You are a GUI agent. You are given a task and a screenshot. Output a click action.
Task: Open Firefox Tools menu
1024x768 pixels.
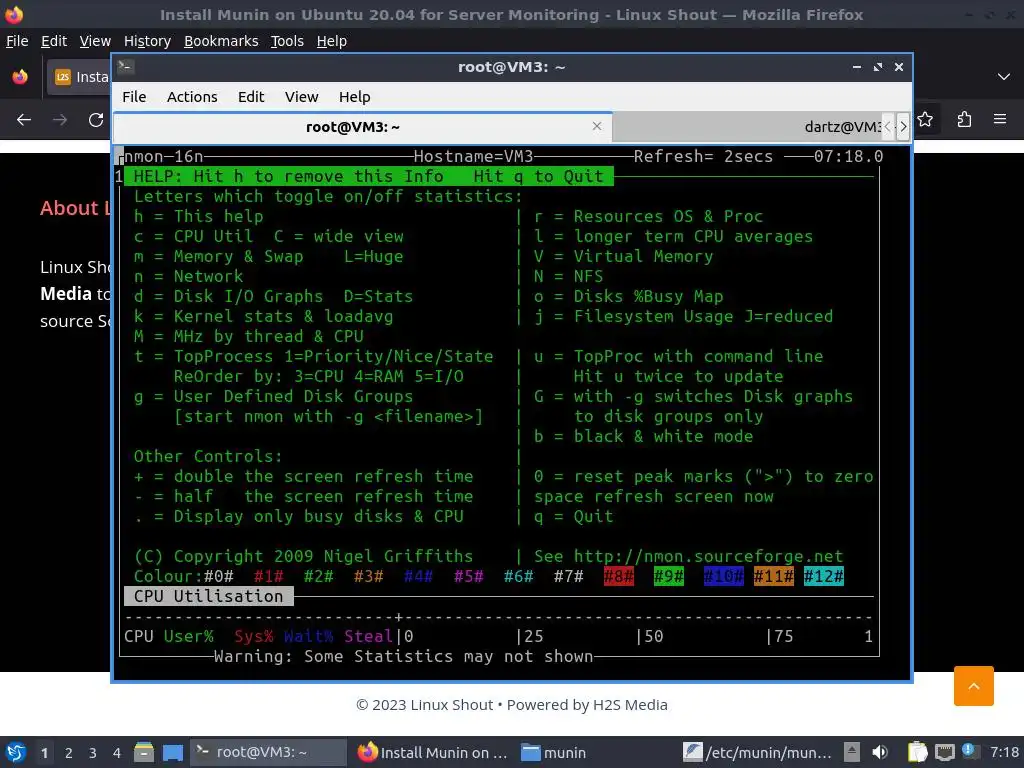(287, 41)
